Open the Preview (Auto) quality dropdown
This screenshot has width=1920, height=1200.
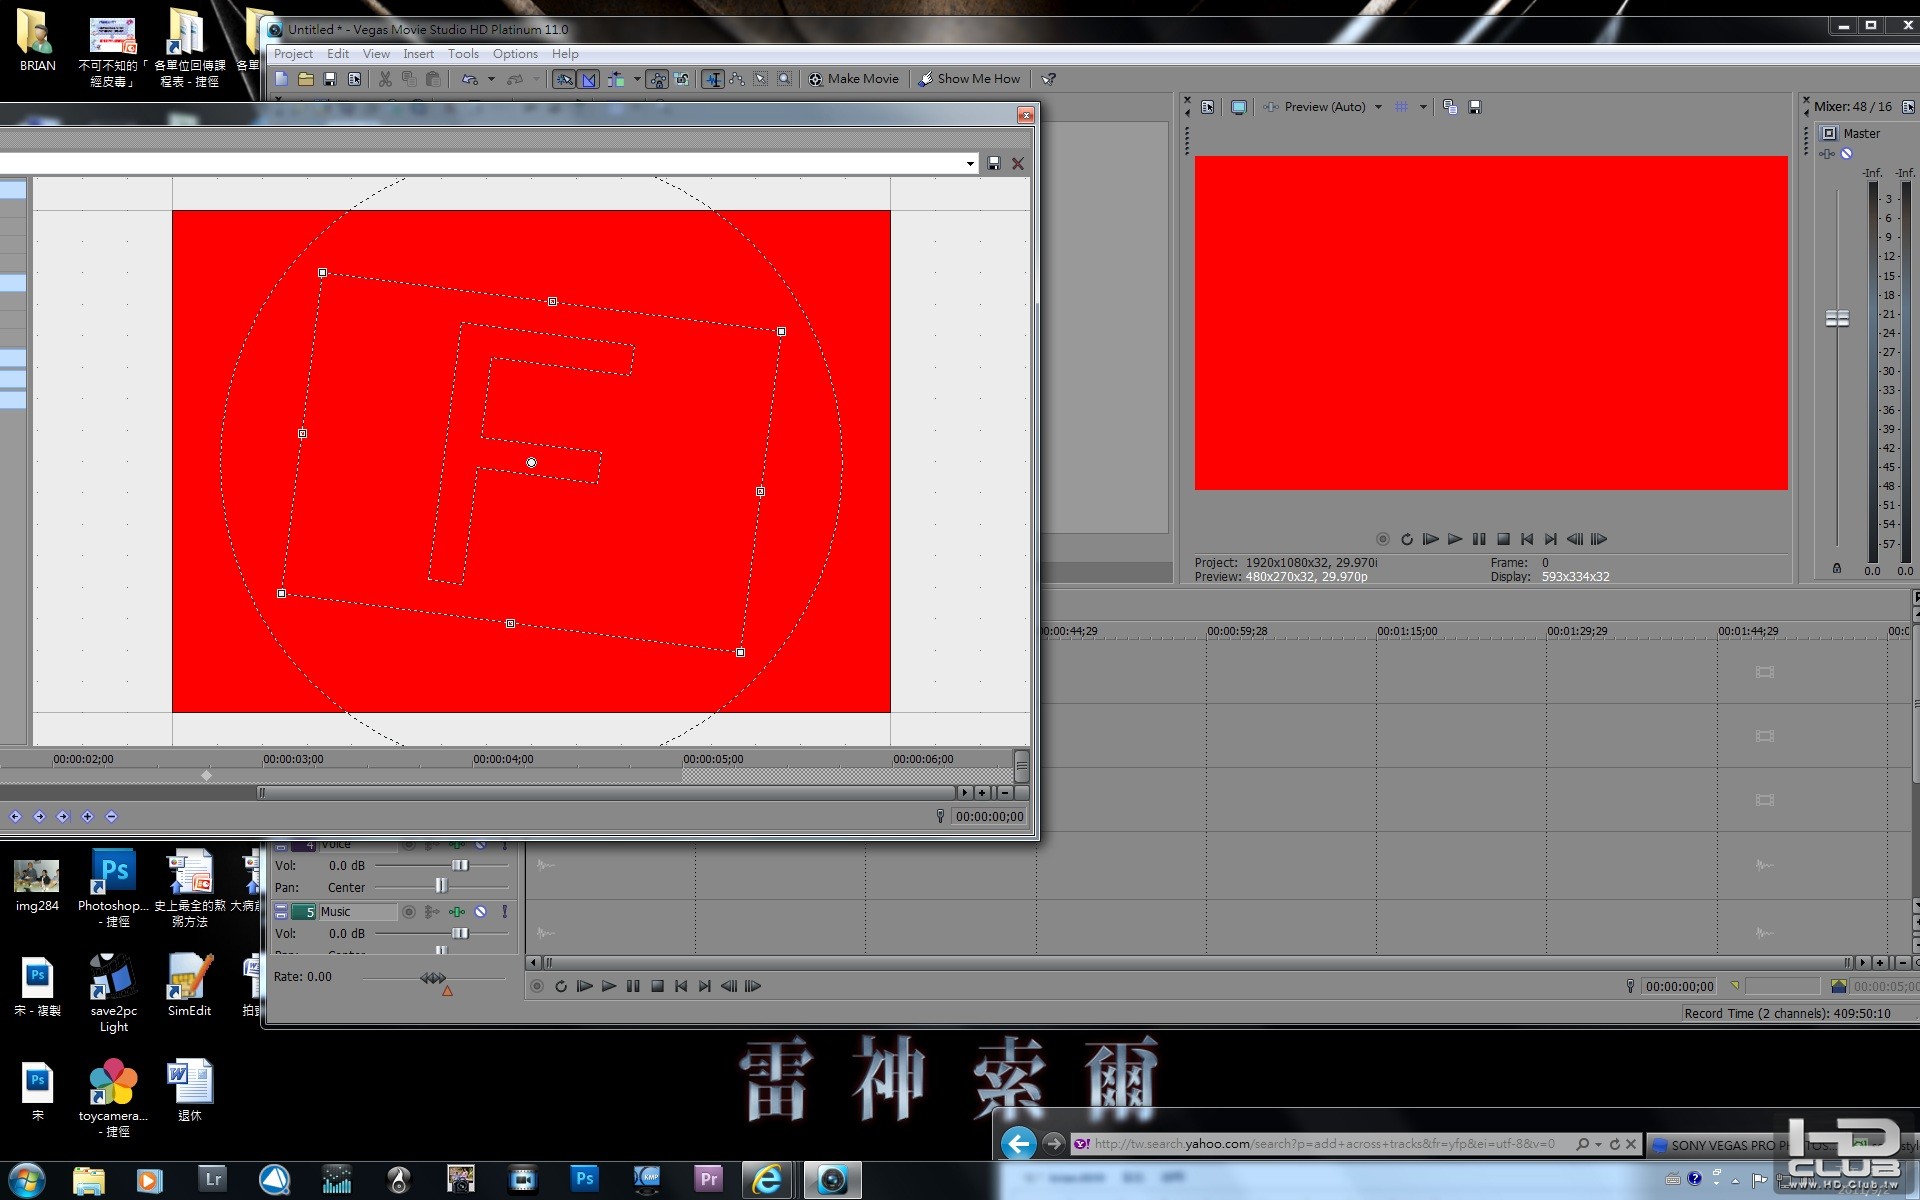tap(1378, 107)
